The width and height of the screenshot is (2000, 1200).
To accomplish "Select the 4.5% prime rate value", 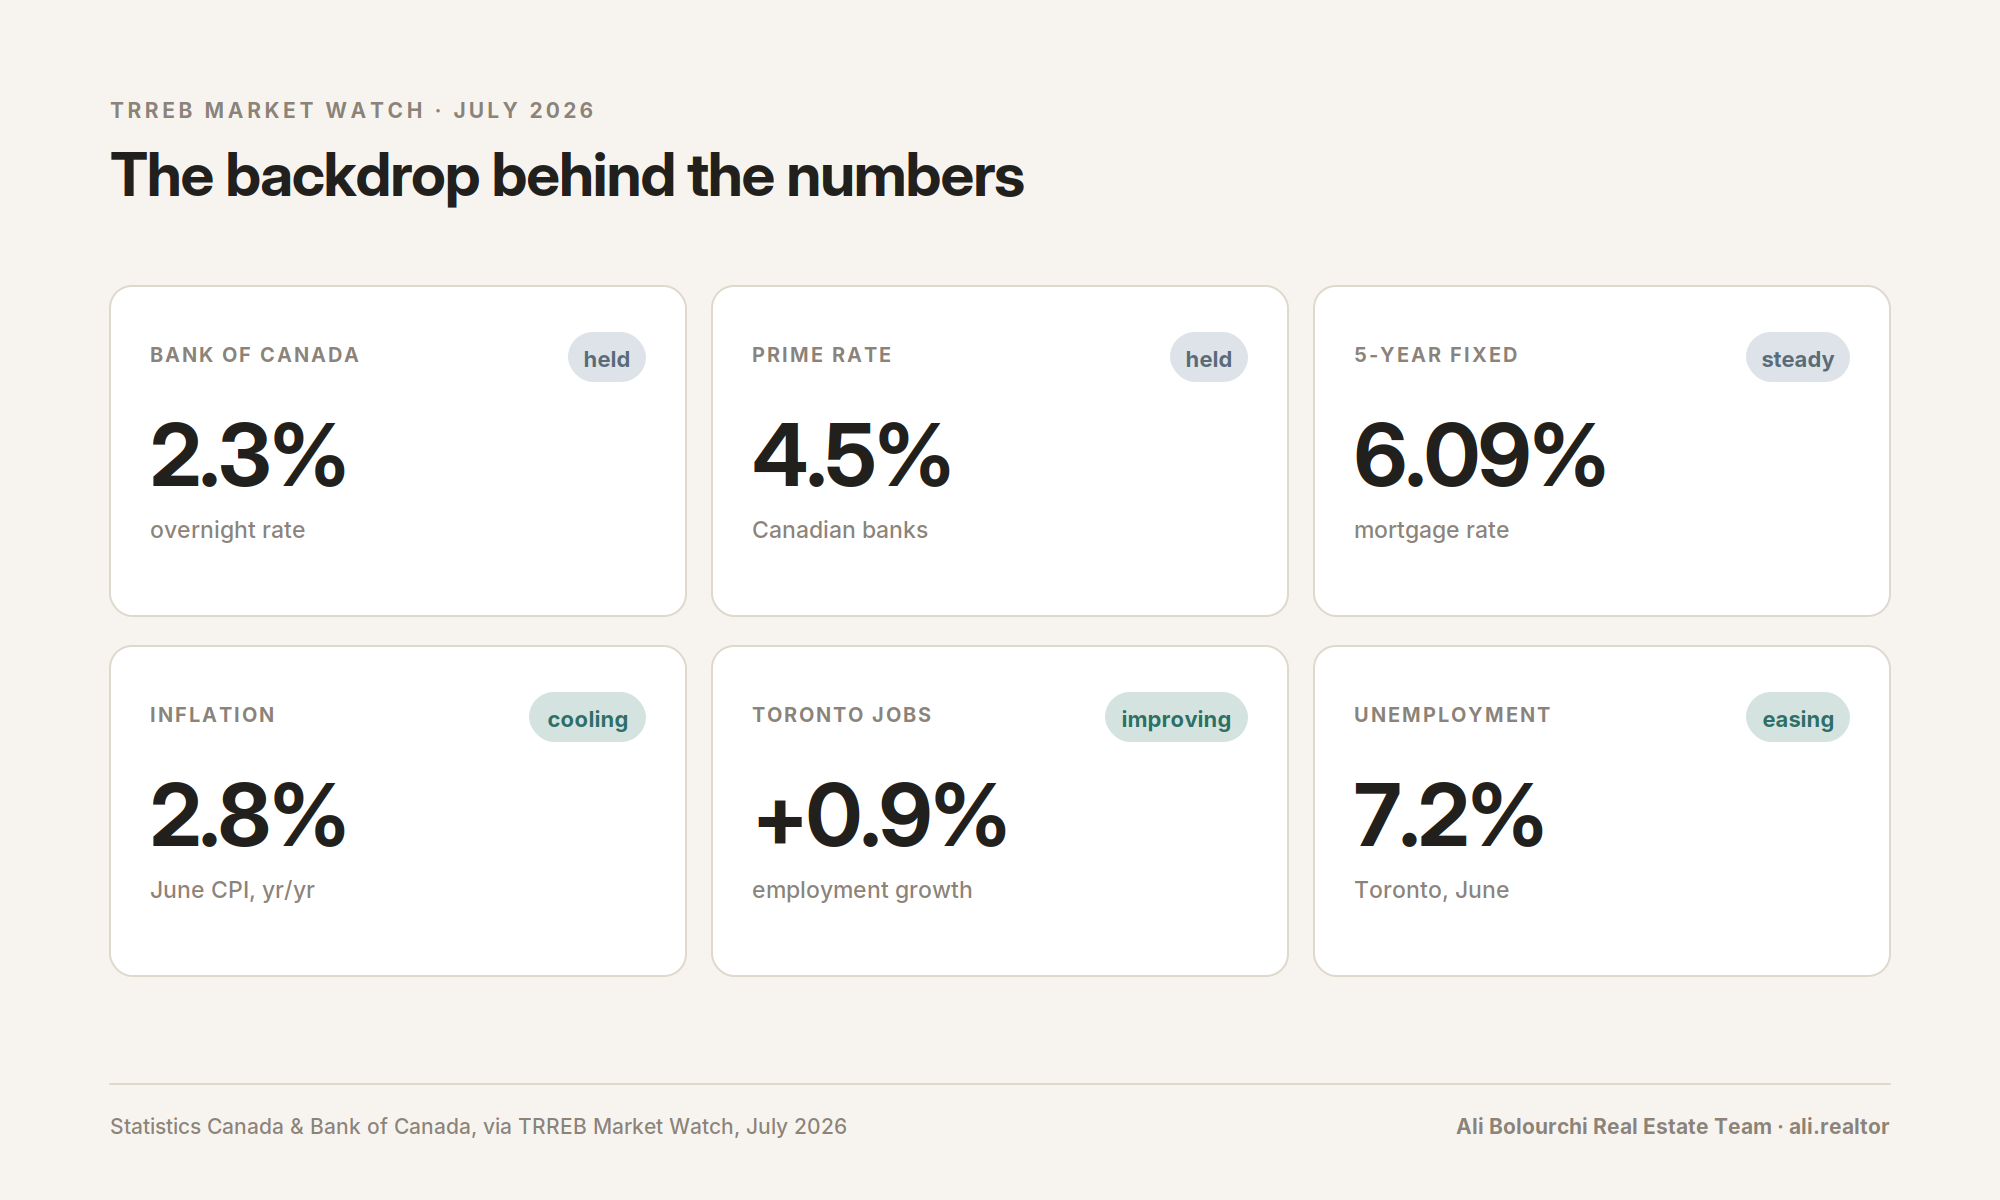I will click(x=851, y=456).
